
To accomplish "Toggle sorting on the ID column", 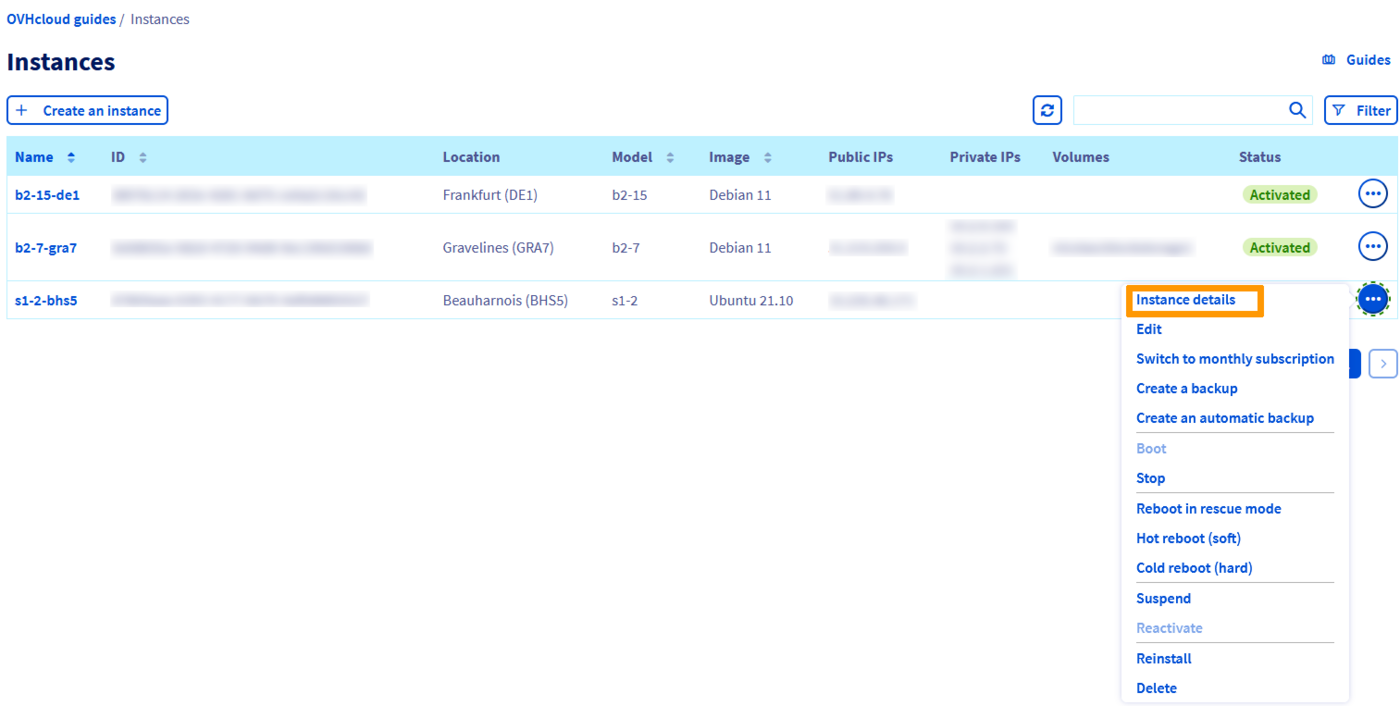I will [x=142, y=157].
